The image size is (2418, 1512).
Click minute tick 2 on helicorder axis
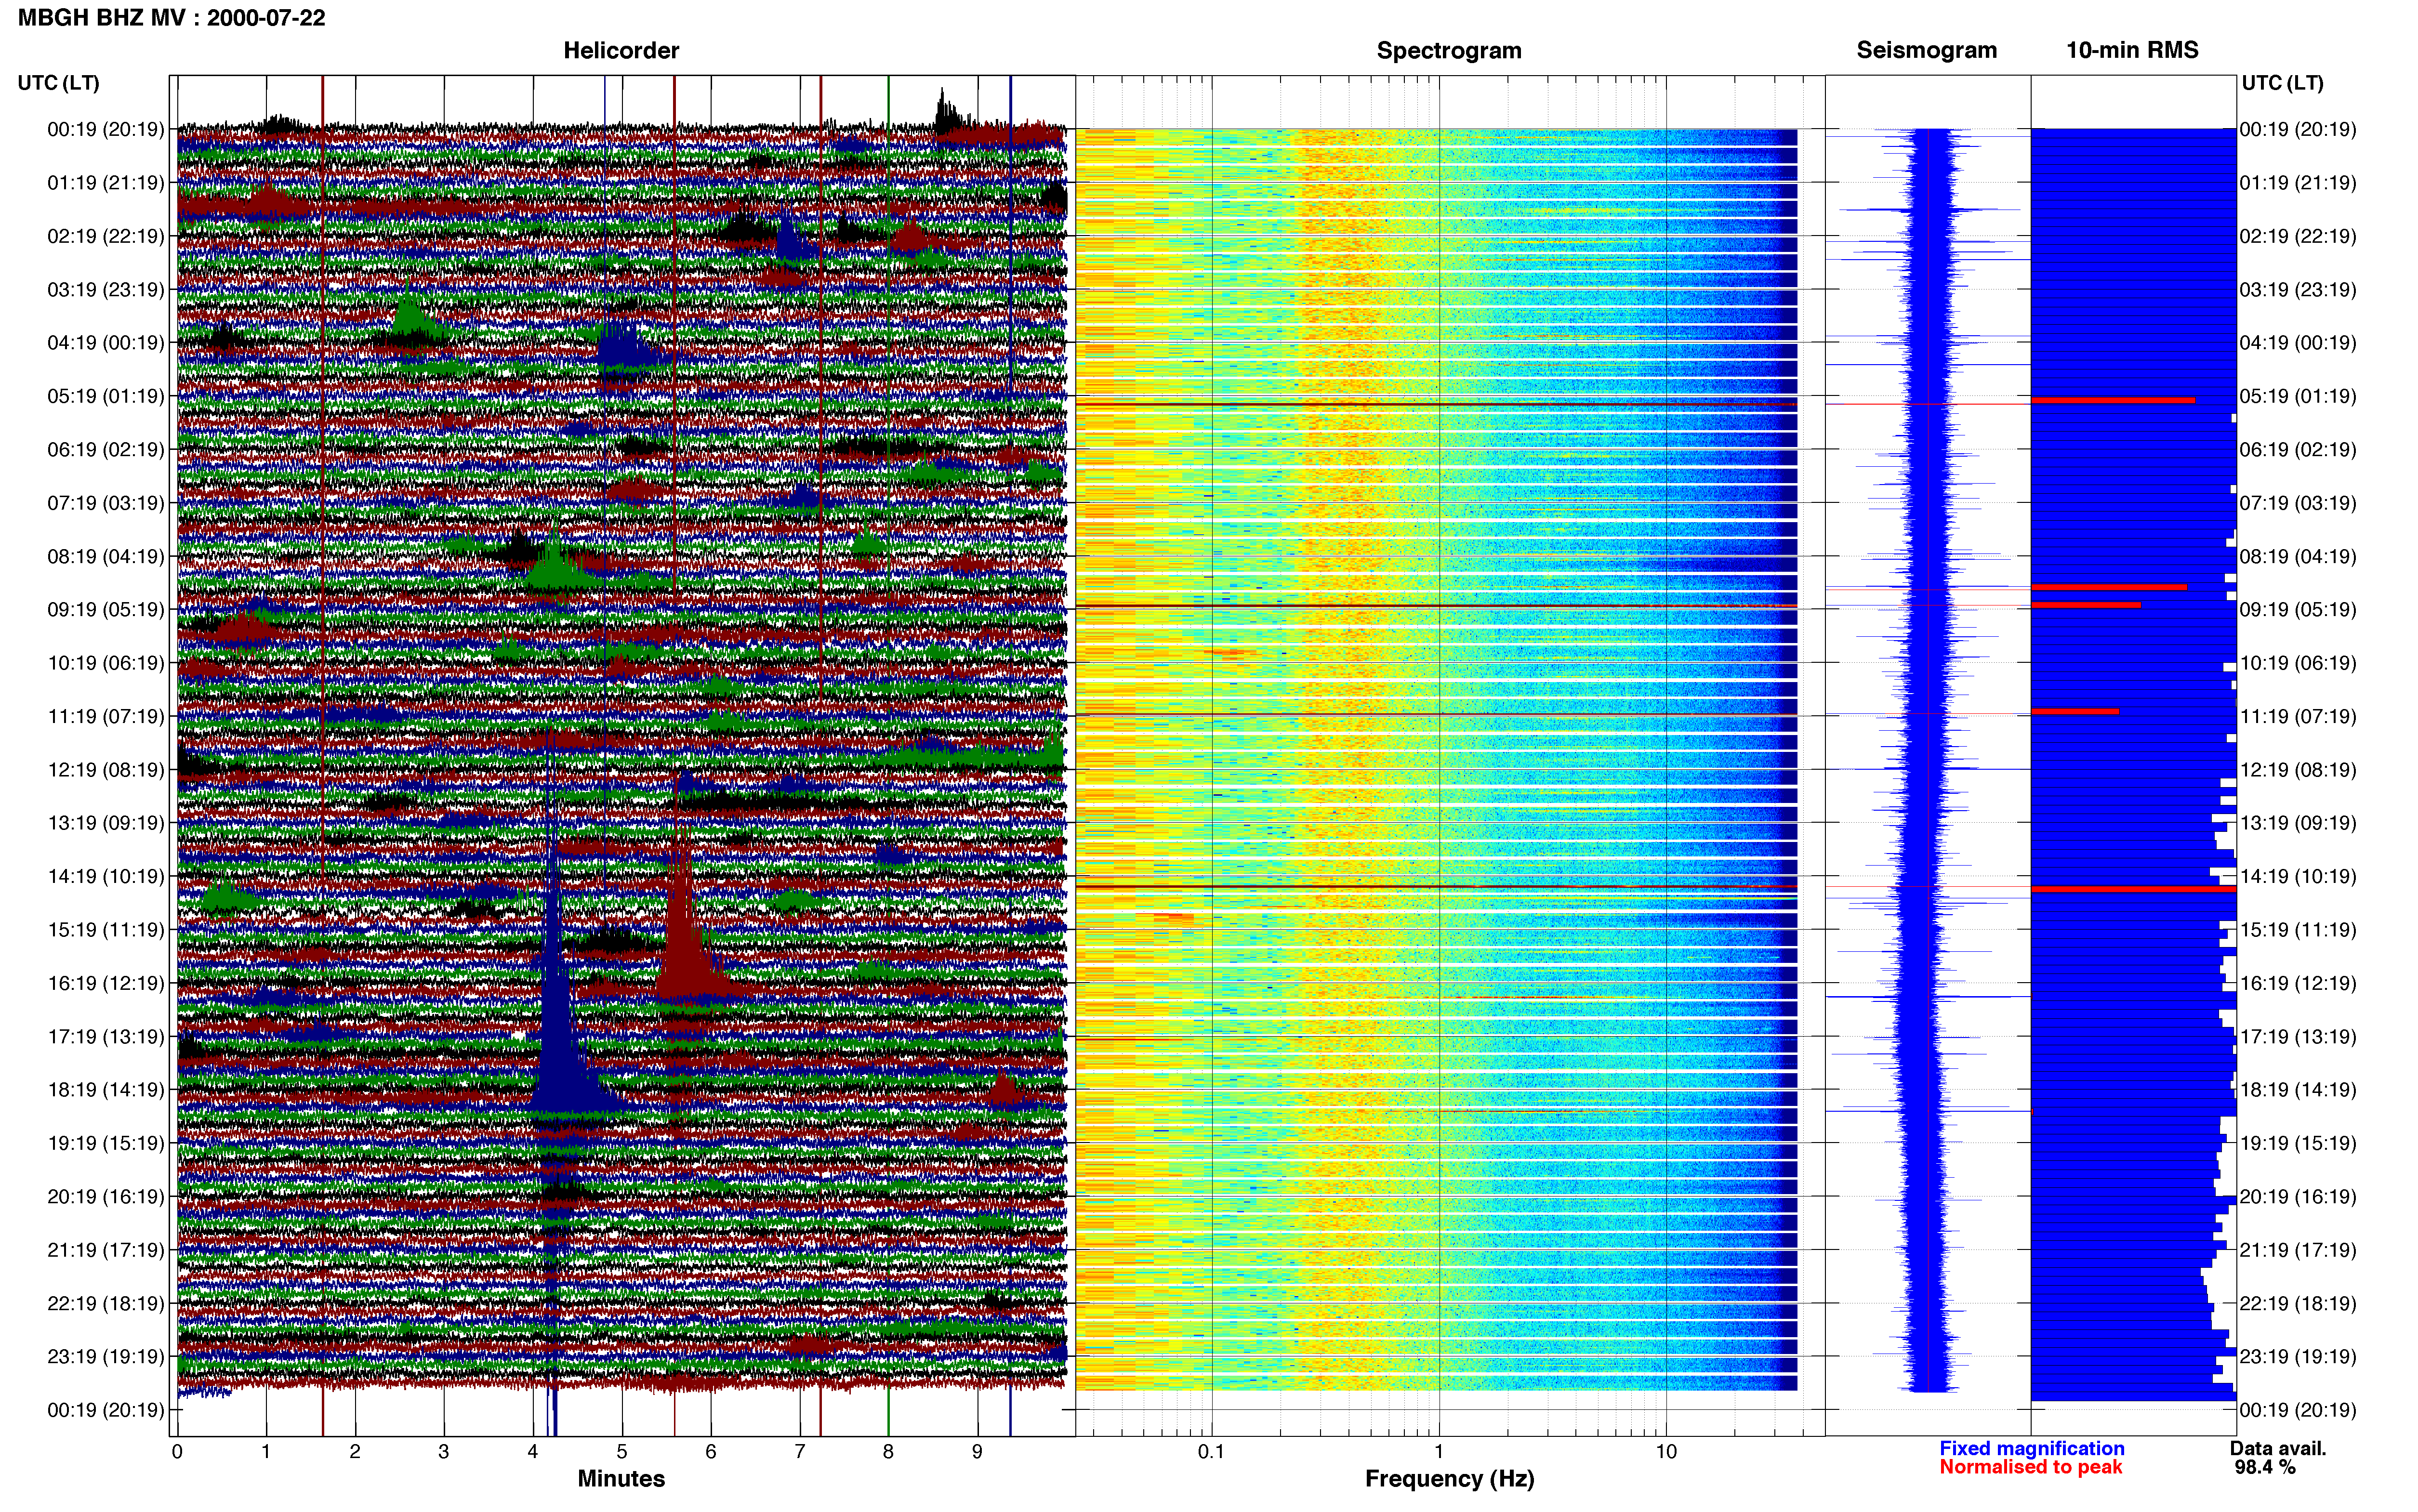[x=355, y=1451]
